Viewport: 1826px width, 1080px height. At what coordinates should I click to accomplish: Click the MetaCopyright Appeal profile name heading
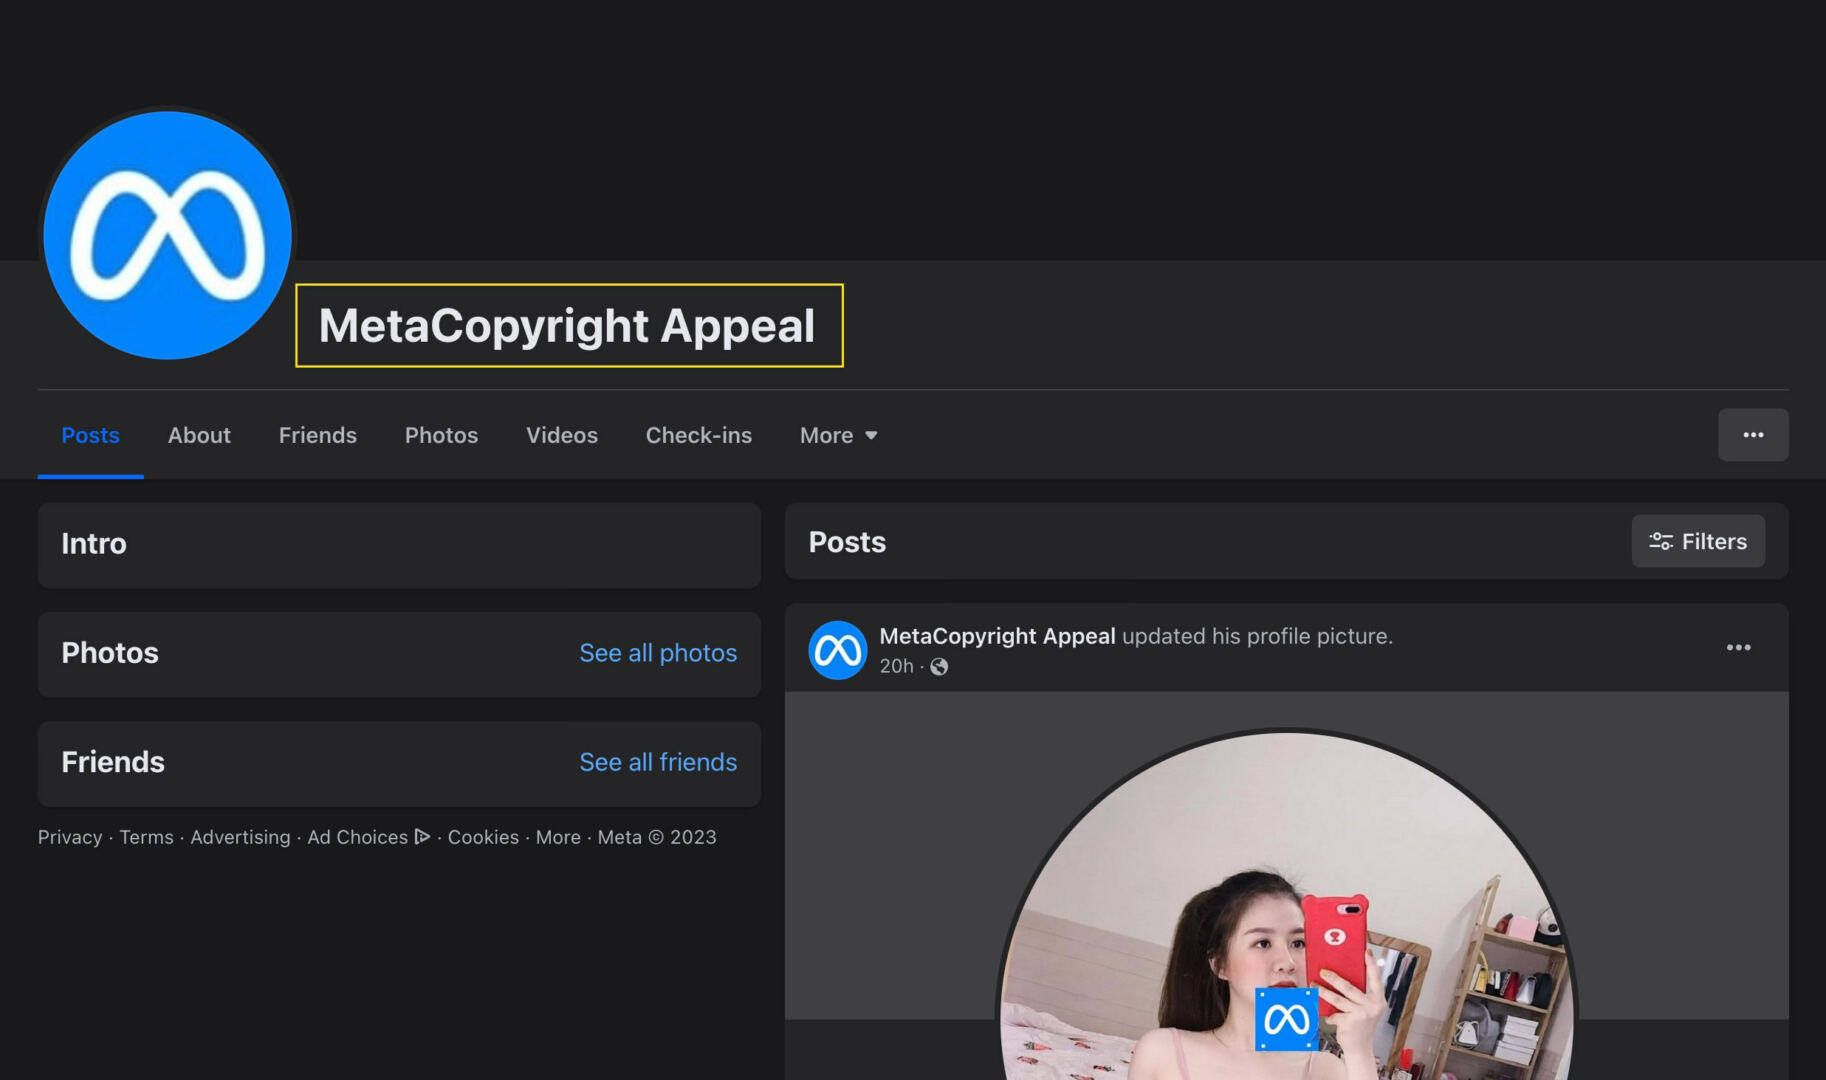[567, 326]
